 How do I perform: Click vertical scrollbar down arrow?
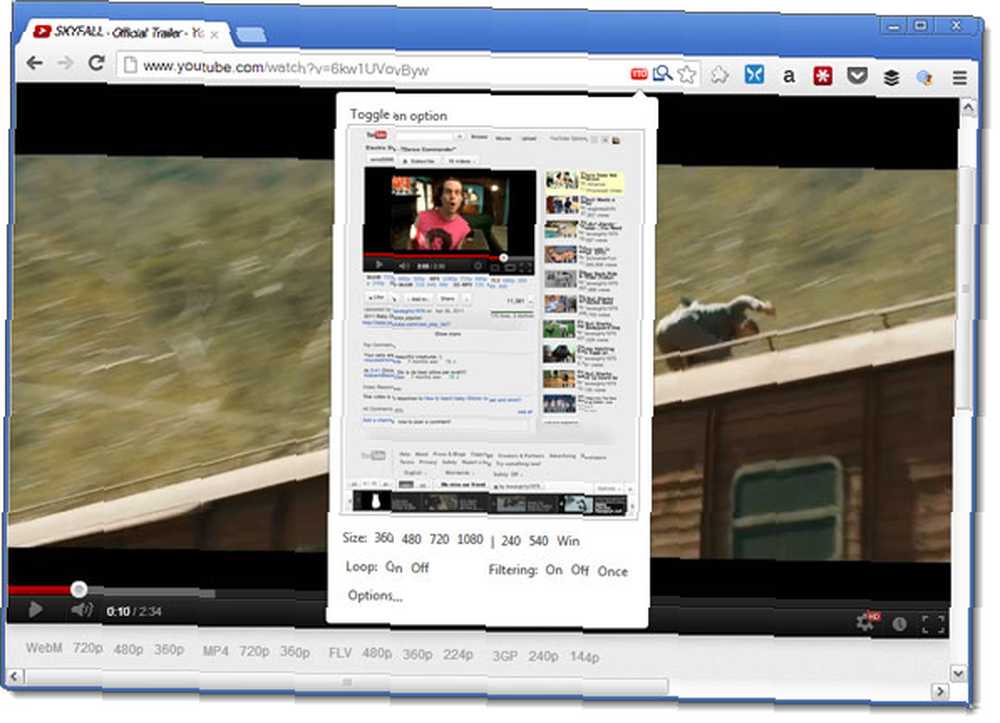coord(959,673)
